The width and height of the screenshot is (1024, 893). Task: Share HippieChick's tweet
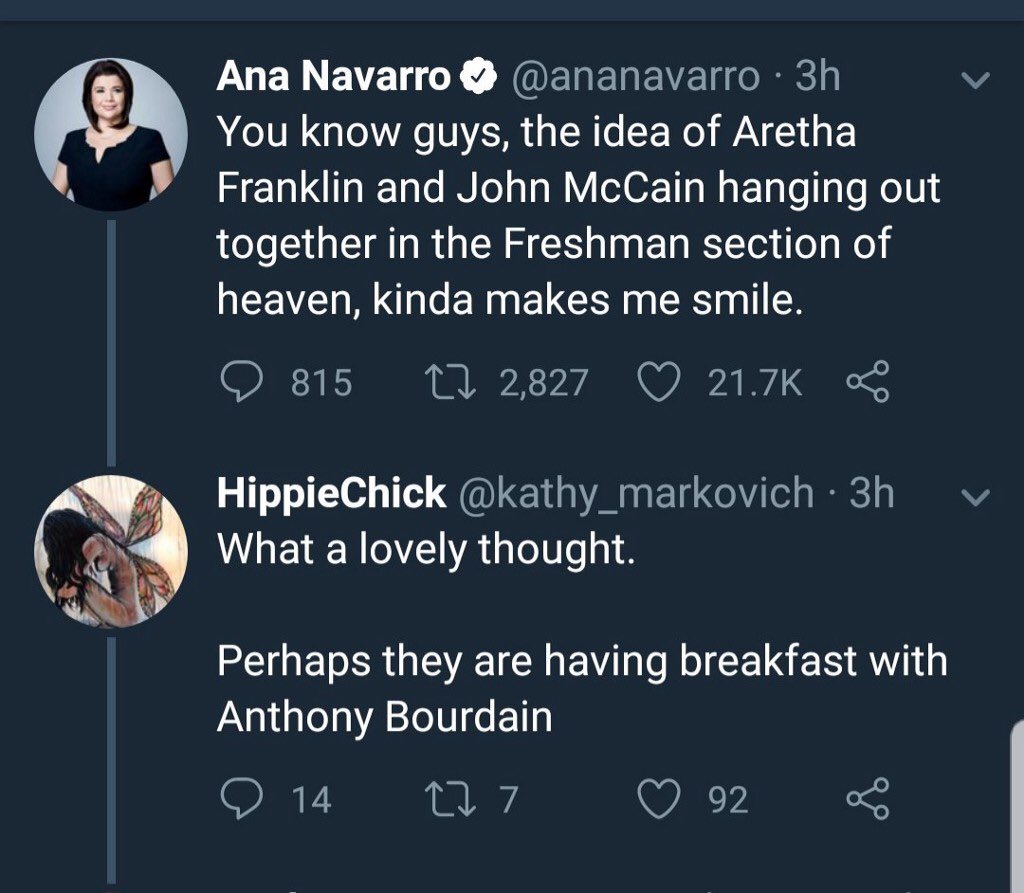click(865, 798)
